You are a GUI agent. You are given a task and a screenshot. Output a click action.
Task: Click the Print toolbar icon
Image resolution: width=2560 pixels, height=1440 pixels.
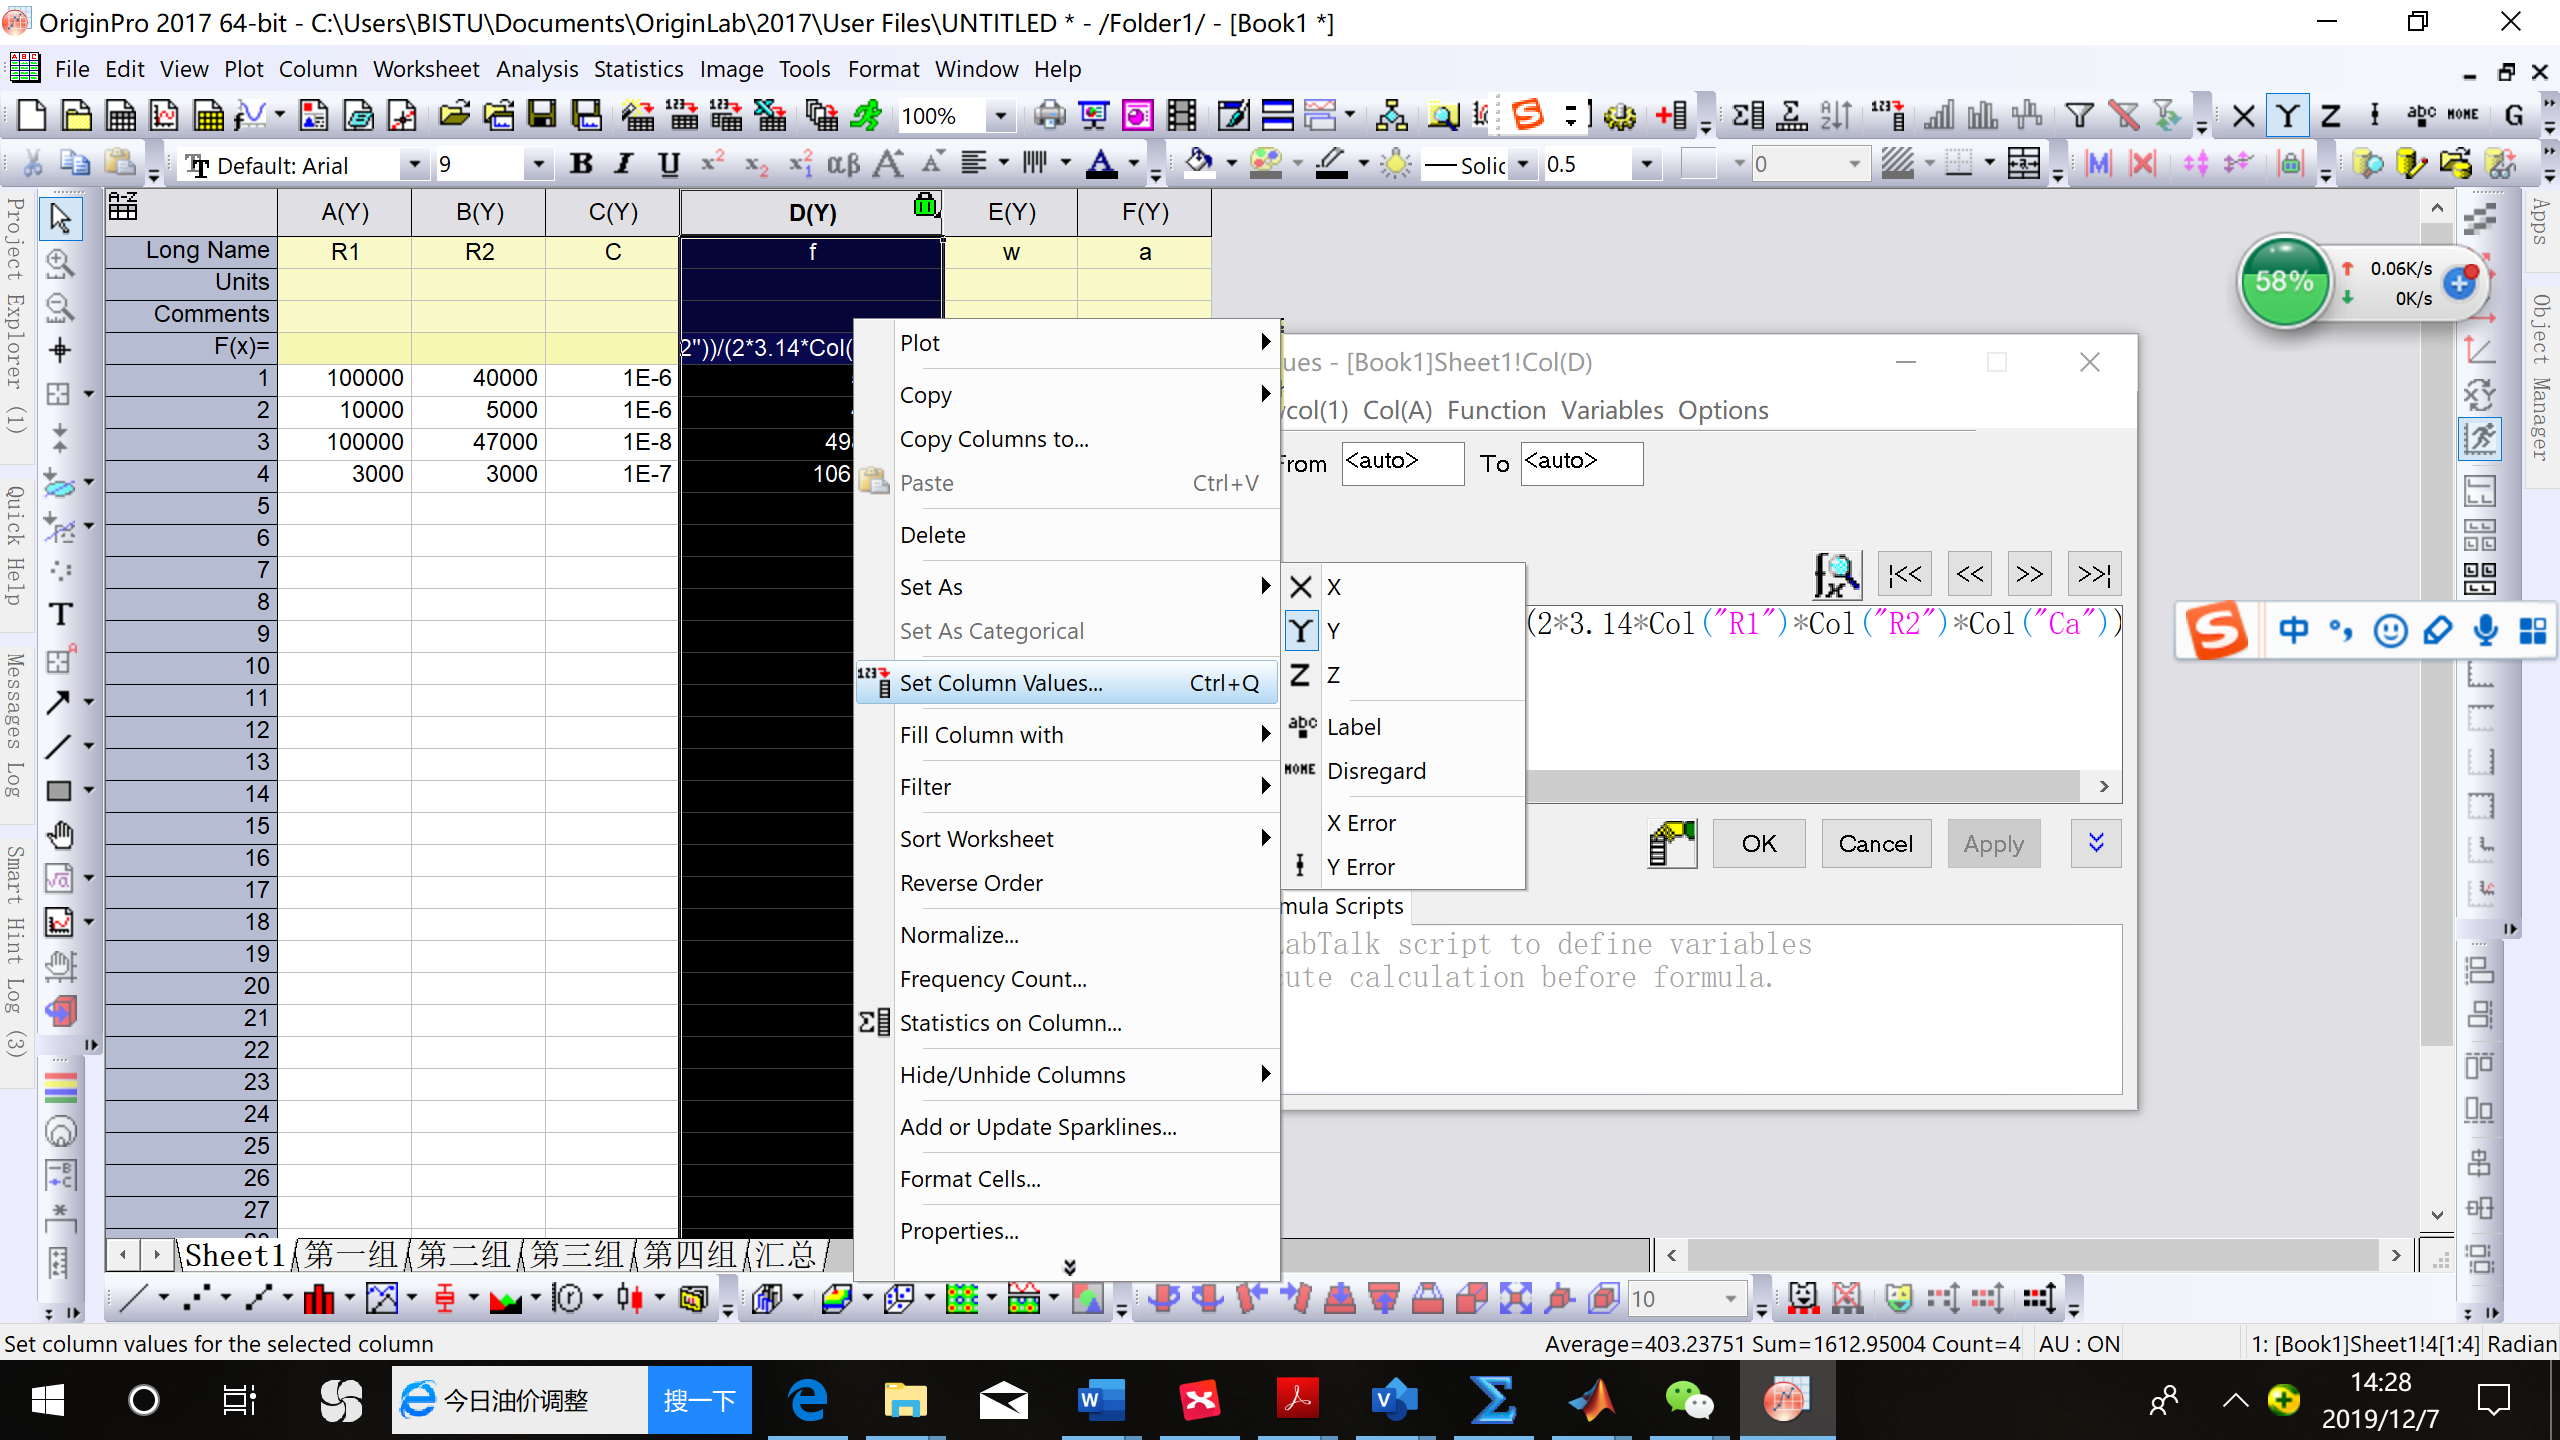coord(1049,116)
